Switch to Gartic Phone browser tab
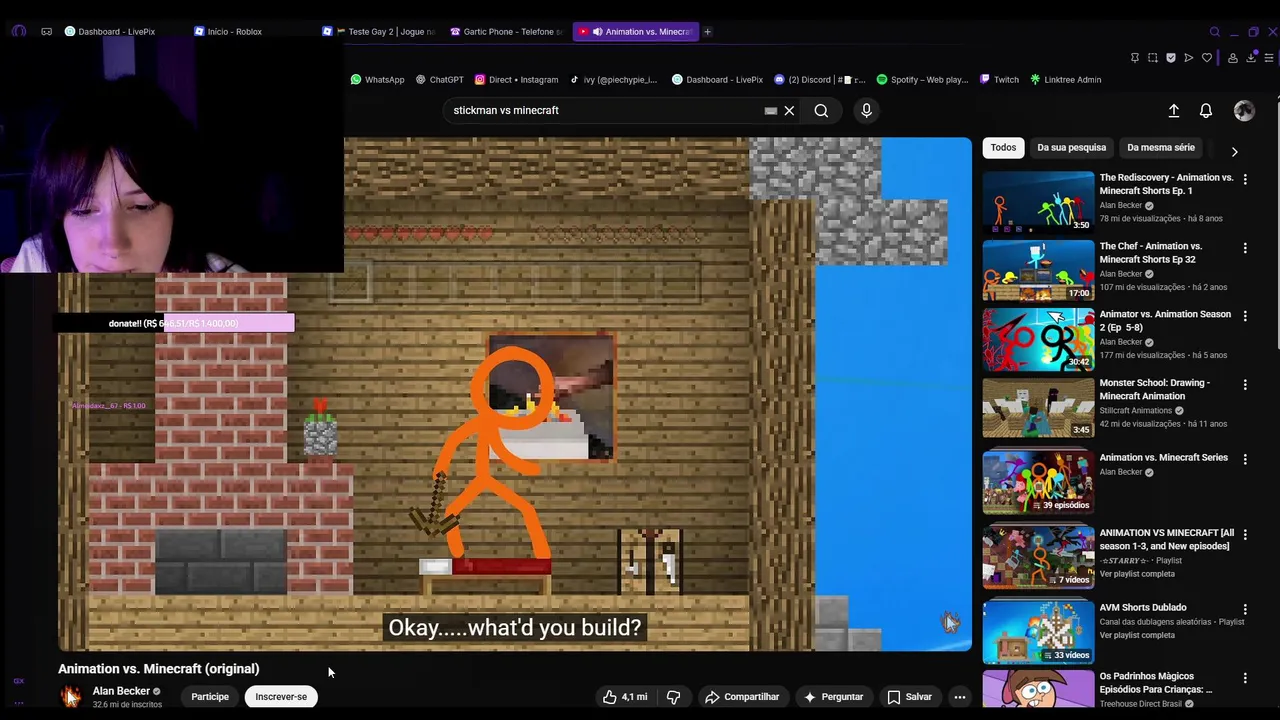The width and height of the screenshot is (1280, 720). (x=508, y=32)
